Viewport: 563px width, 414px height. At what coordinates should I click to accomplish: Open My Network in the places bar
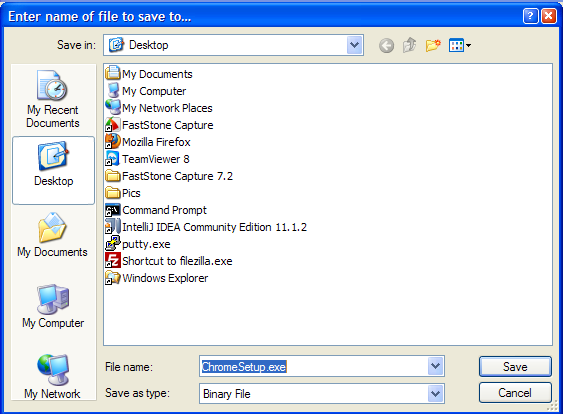52,377
